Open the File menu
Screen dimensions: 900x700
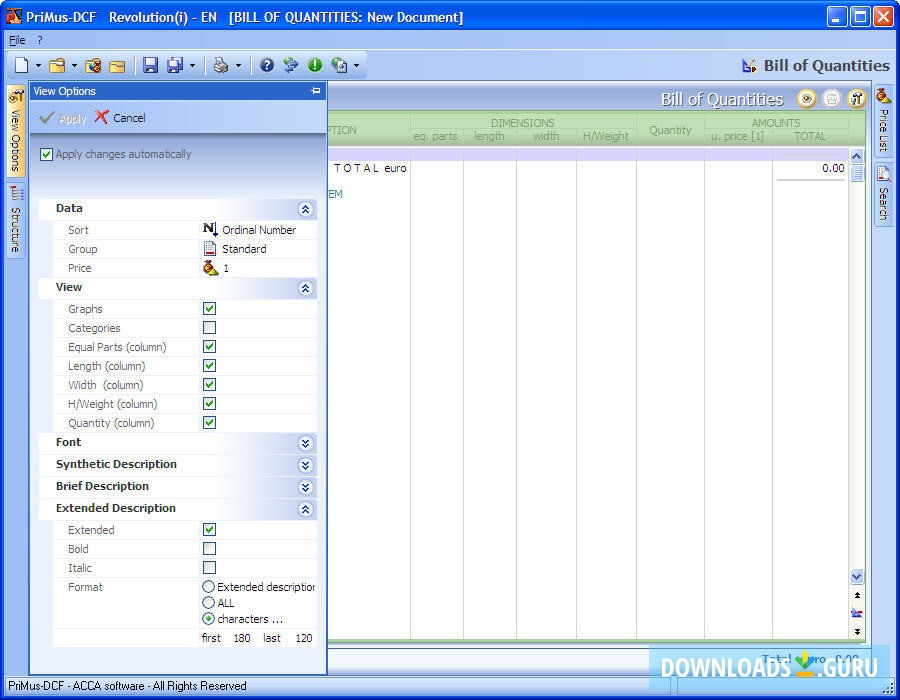[17, 40]
